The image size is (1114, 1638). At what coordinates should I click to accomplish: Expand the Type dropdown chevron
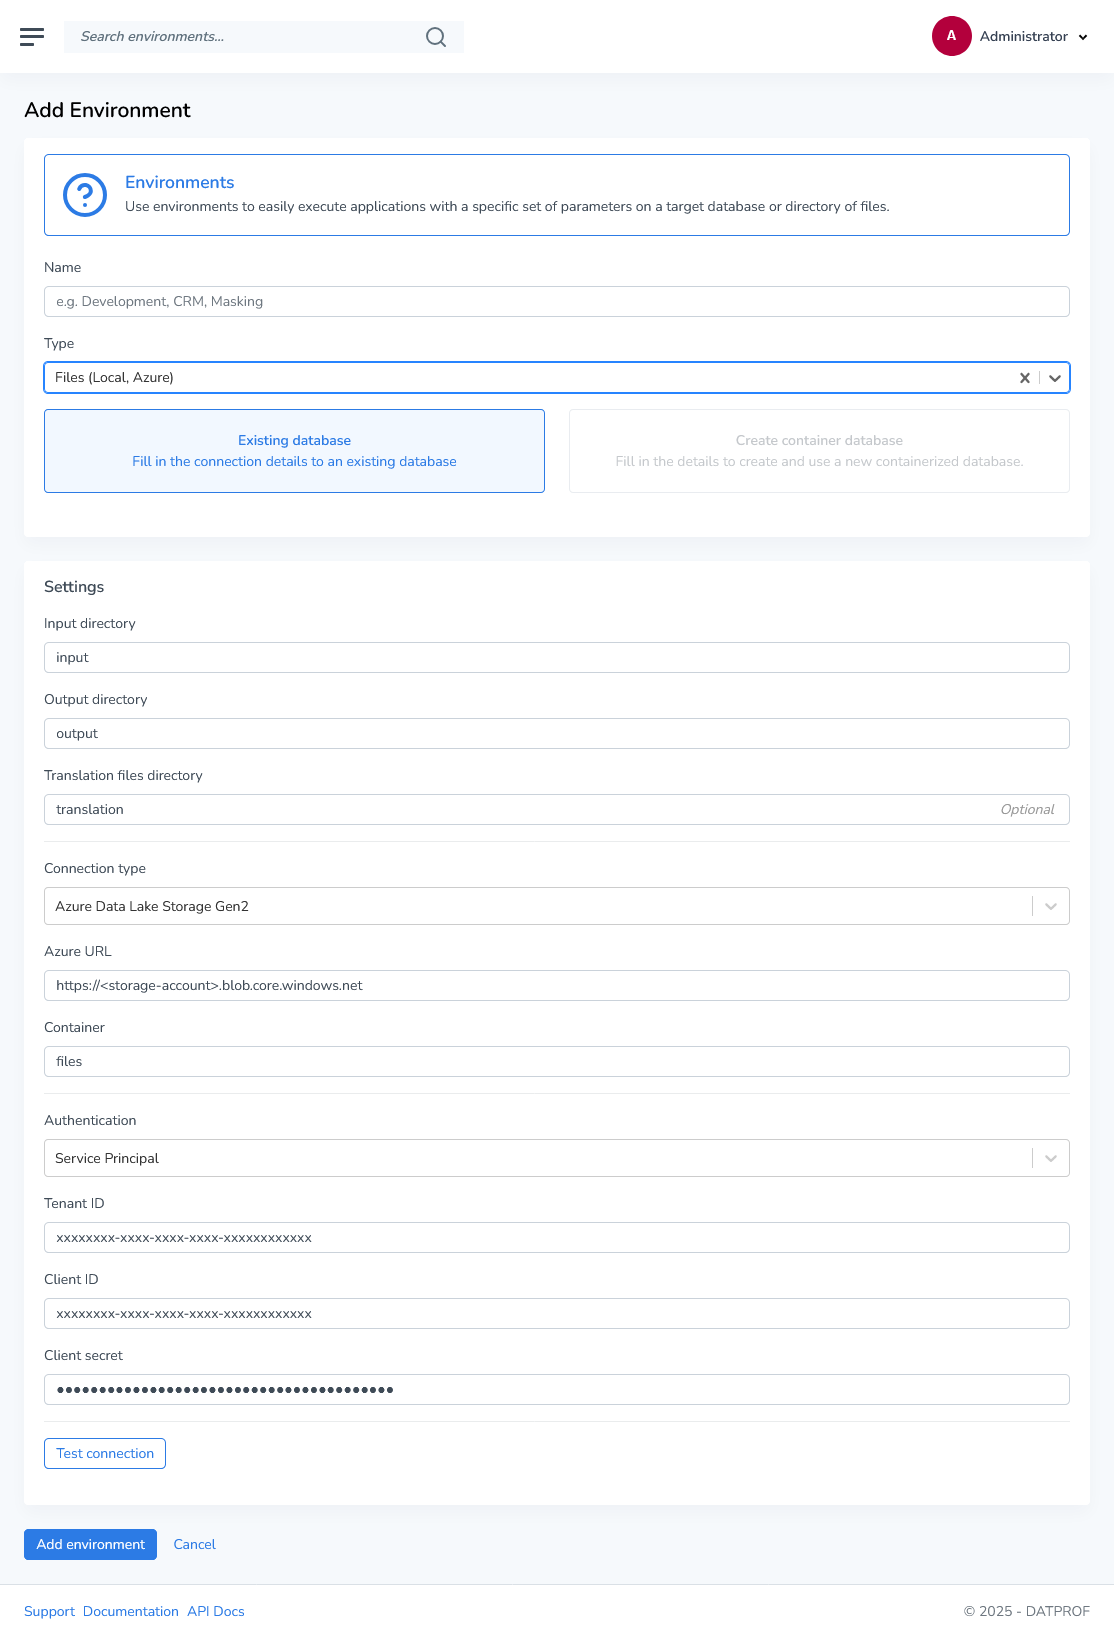tap(1055, 378)
